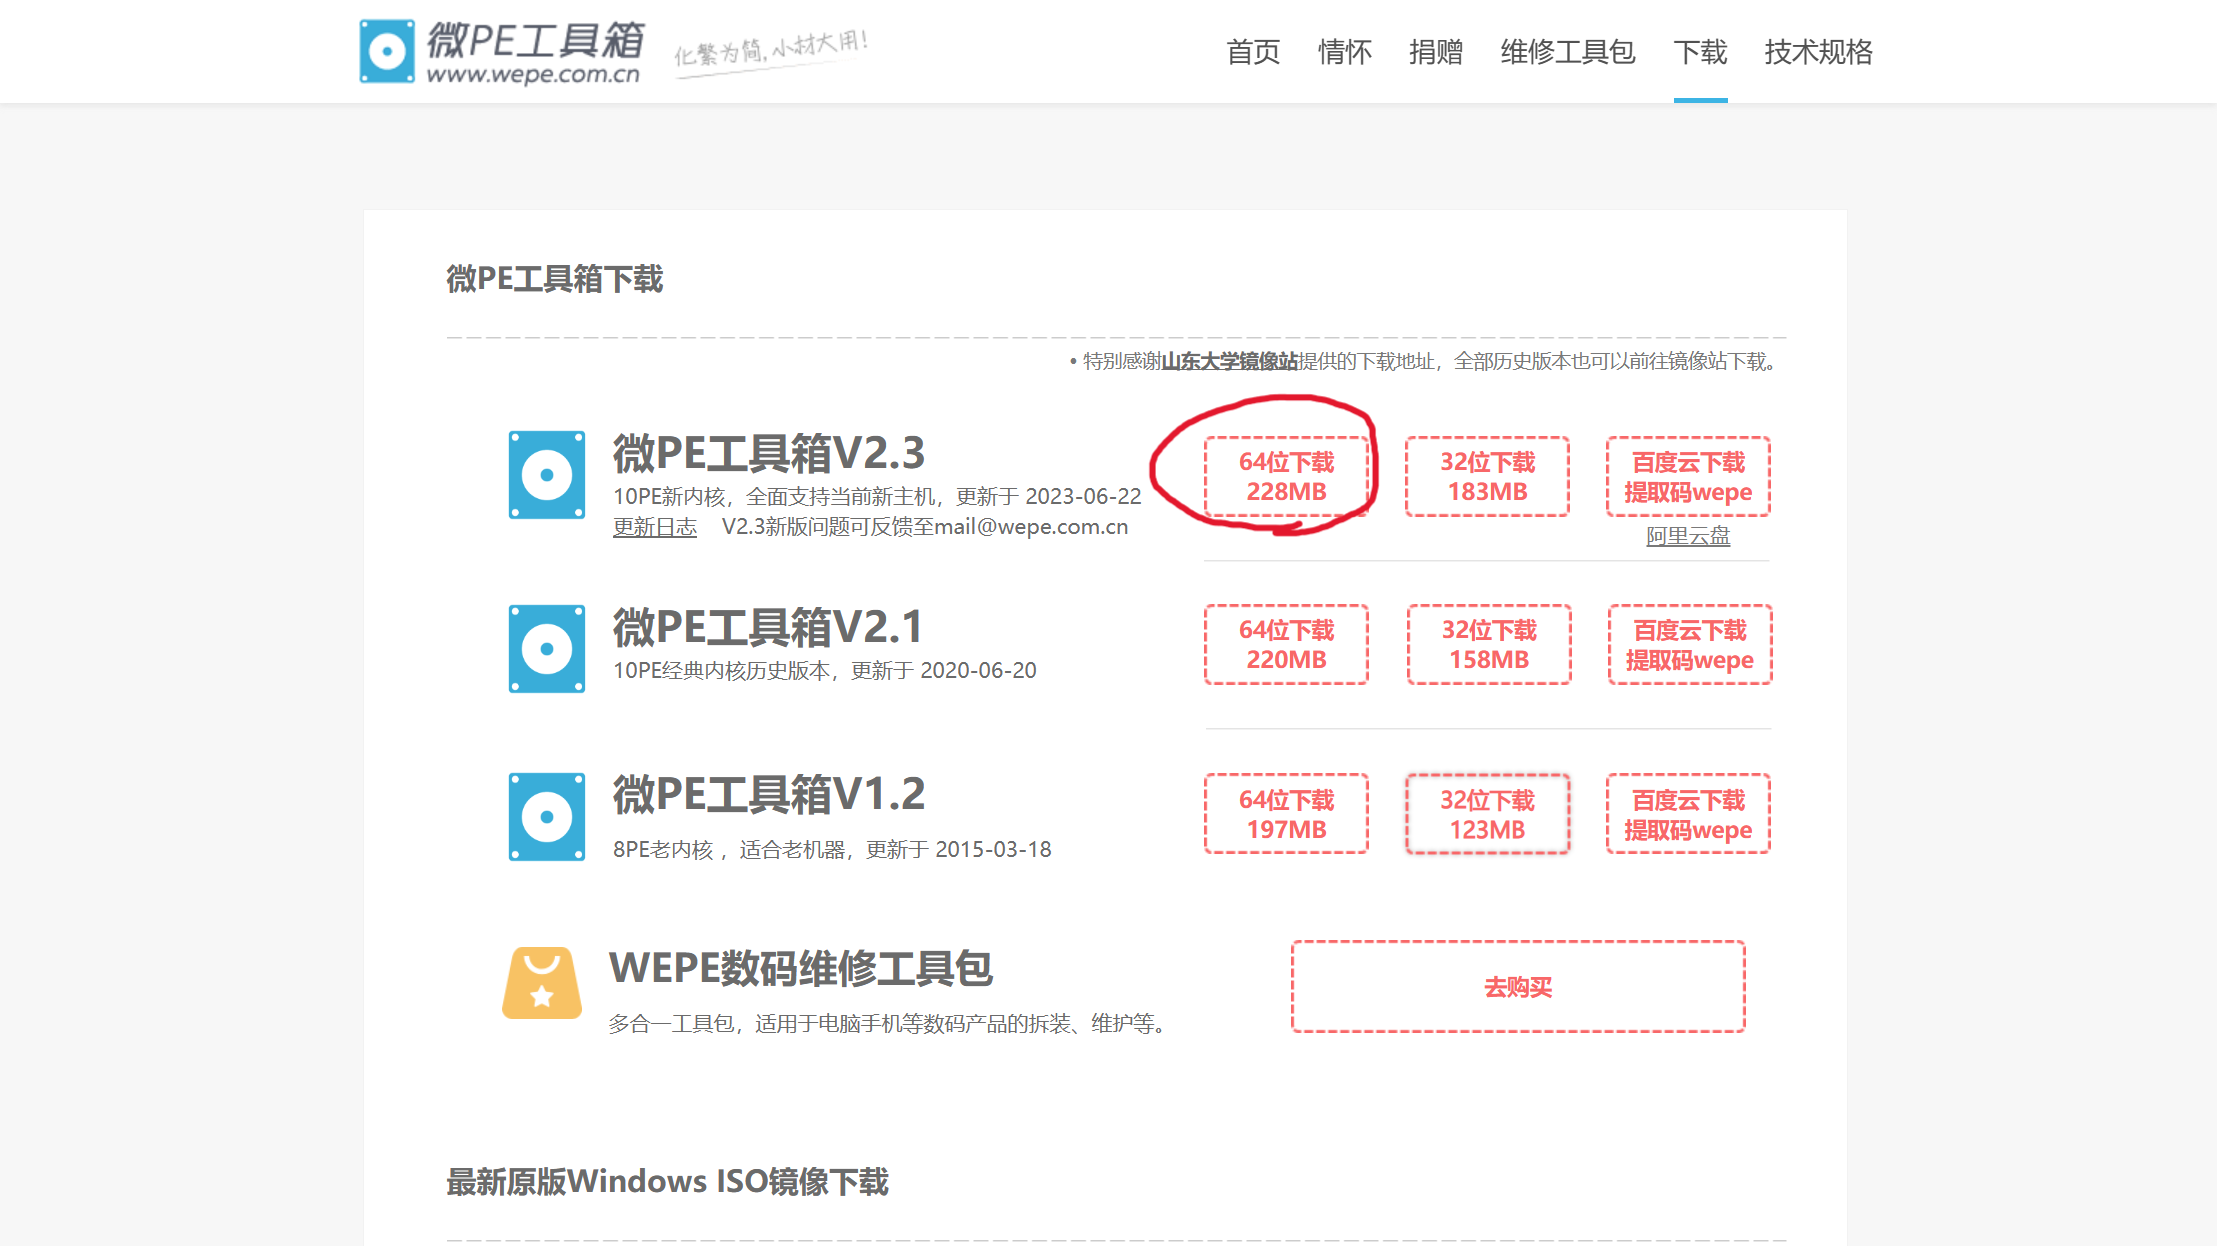Visit the 山东大学镜像站 mirror link

pos(1229,361)
